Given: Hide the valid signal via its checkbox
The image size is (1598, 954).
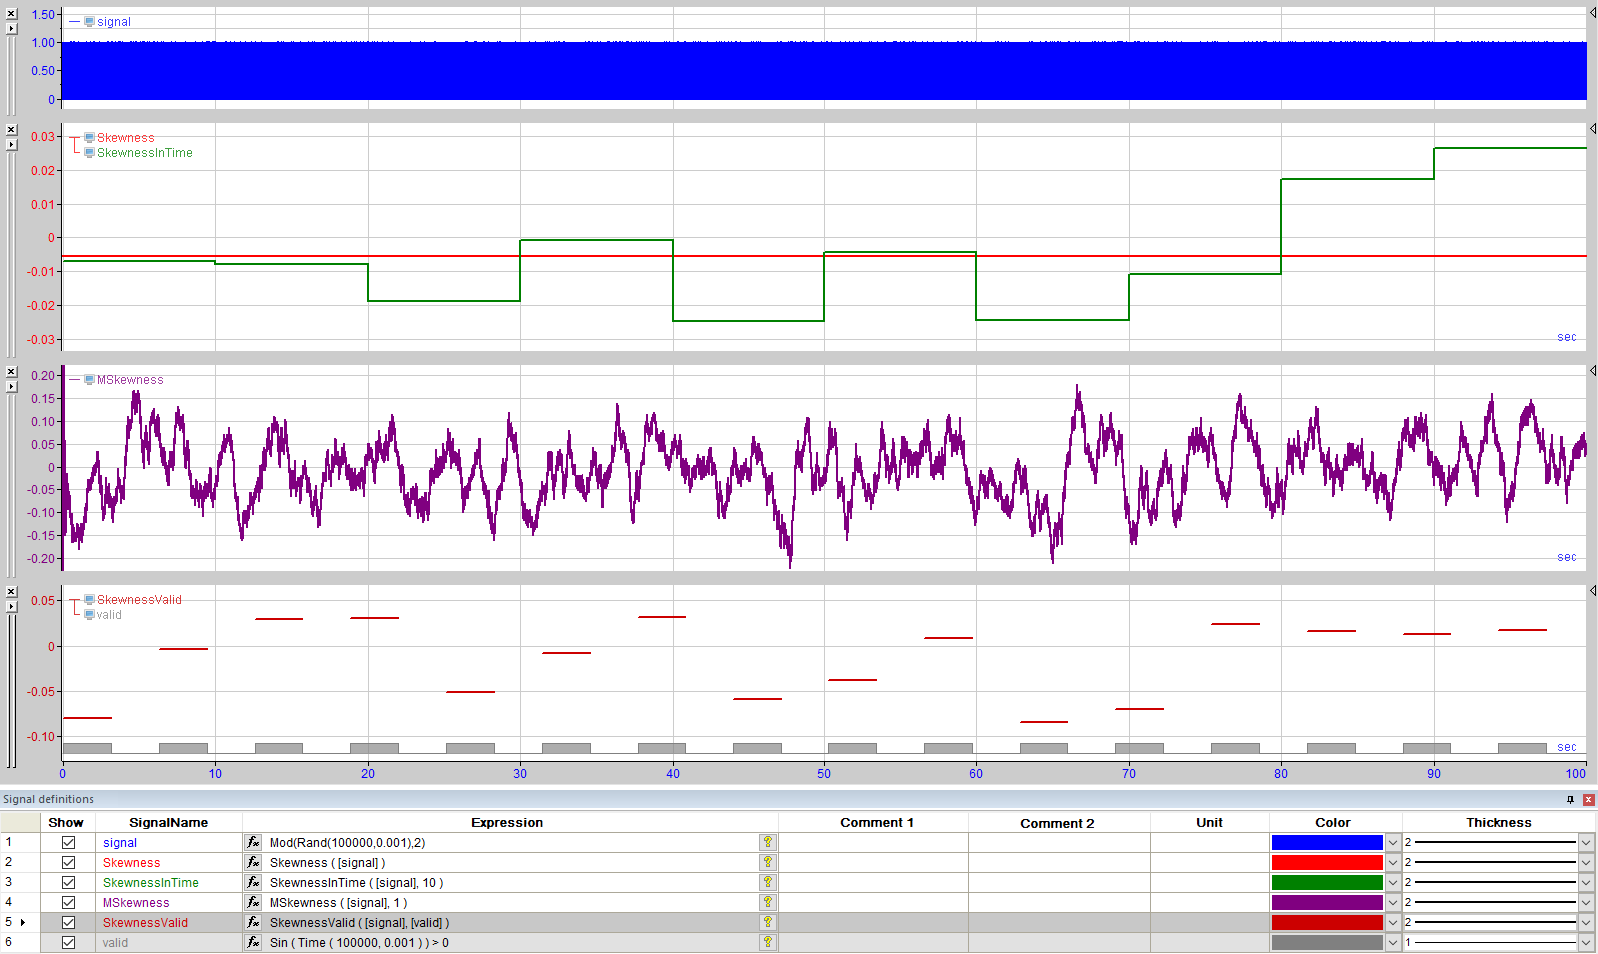Looking at the screenshot, I should coord(68,943).
